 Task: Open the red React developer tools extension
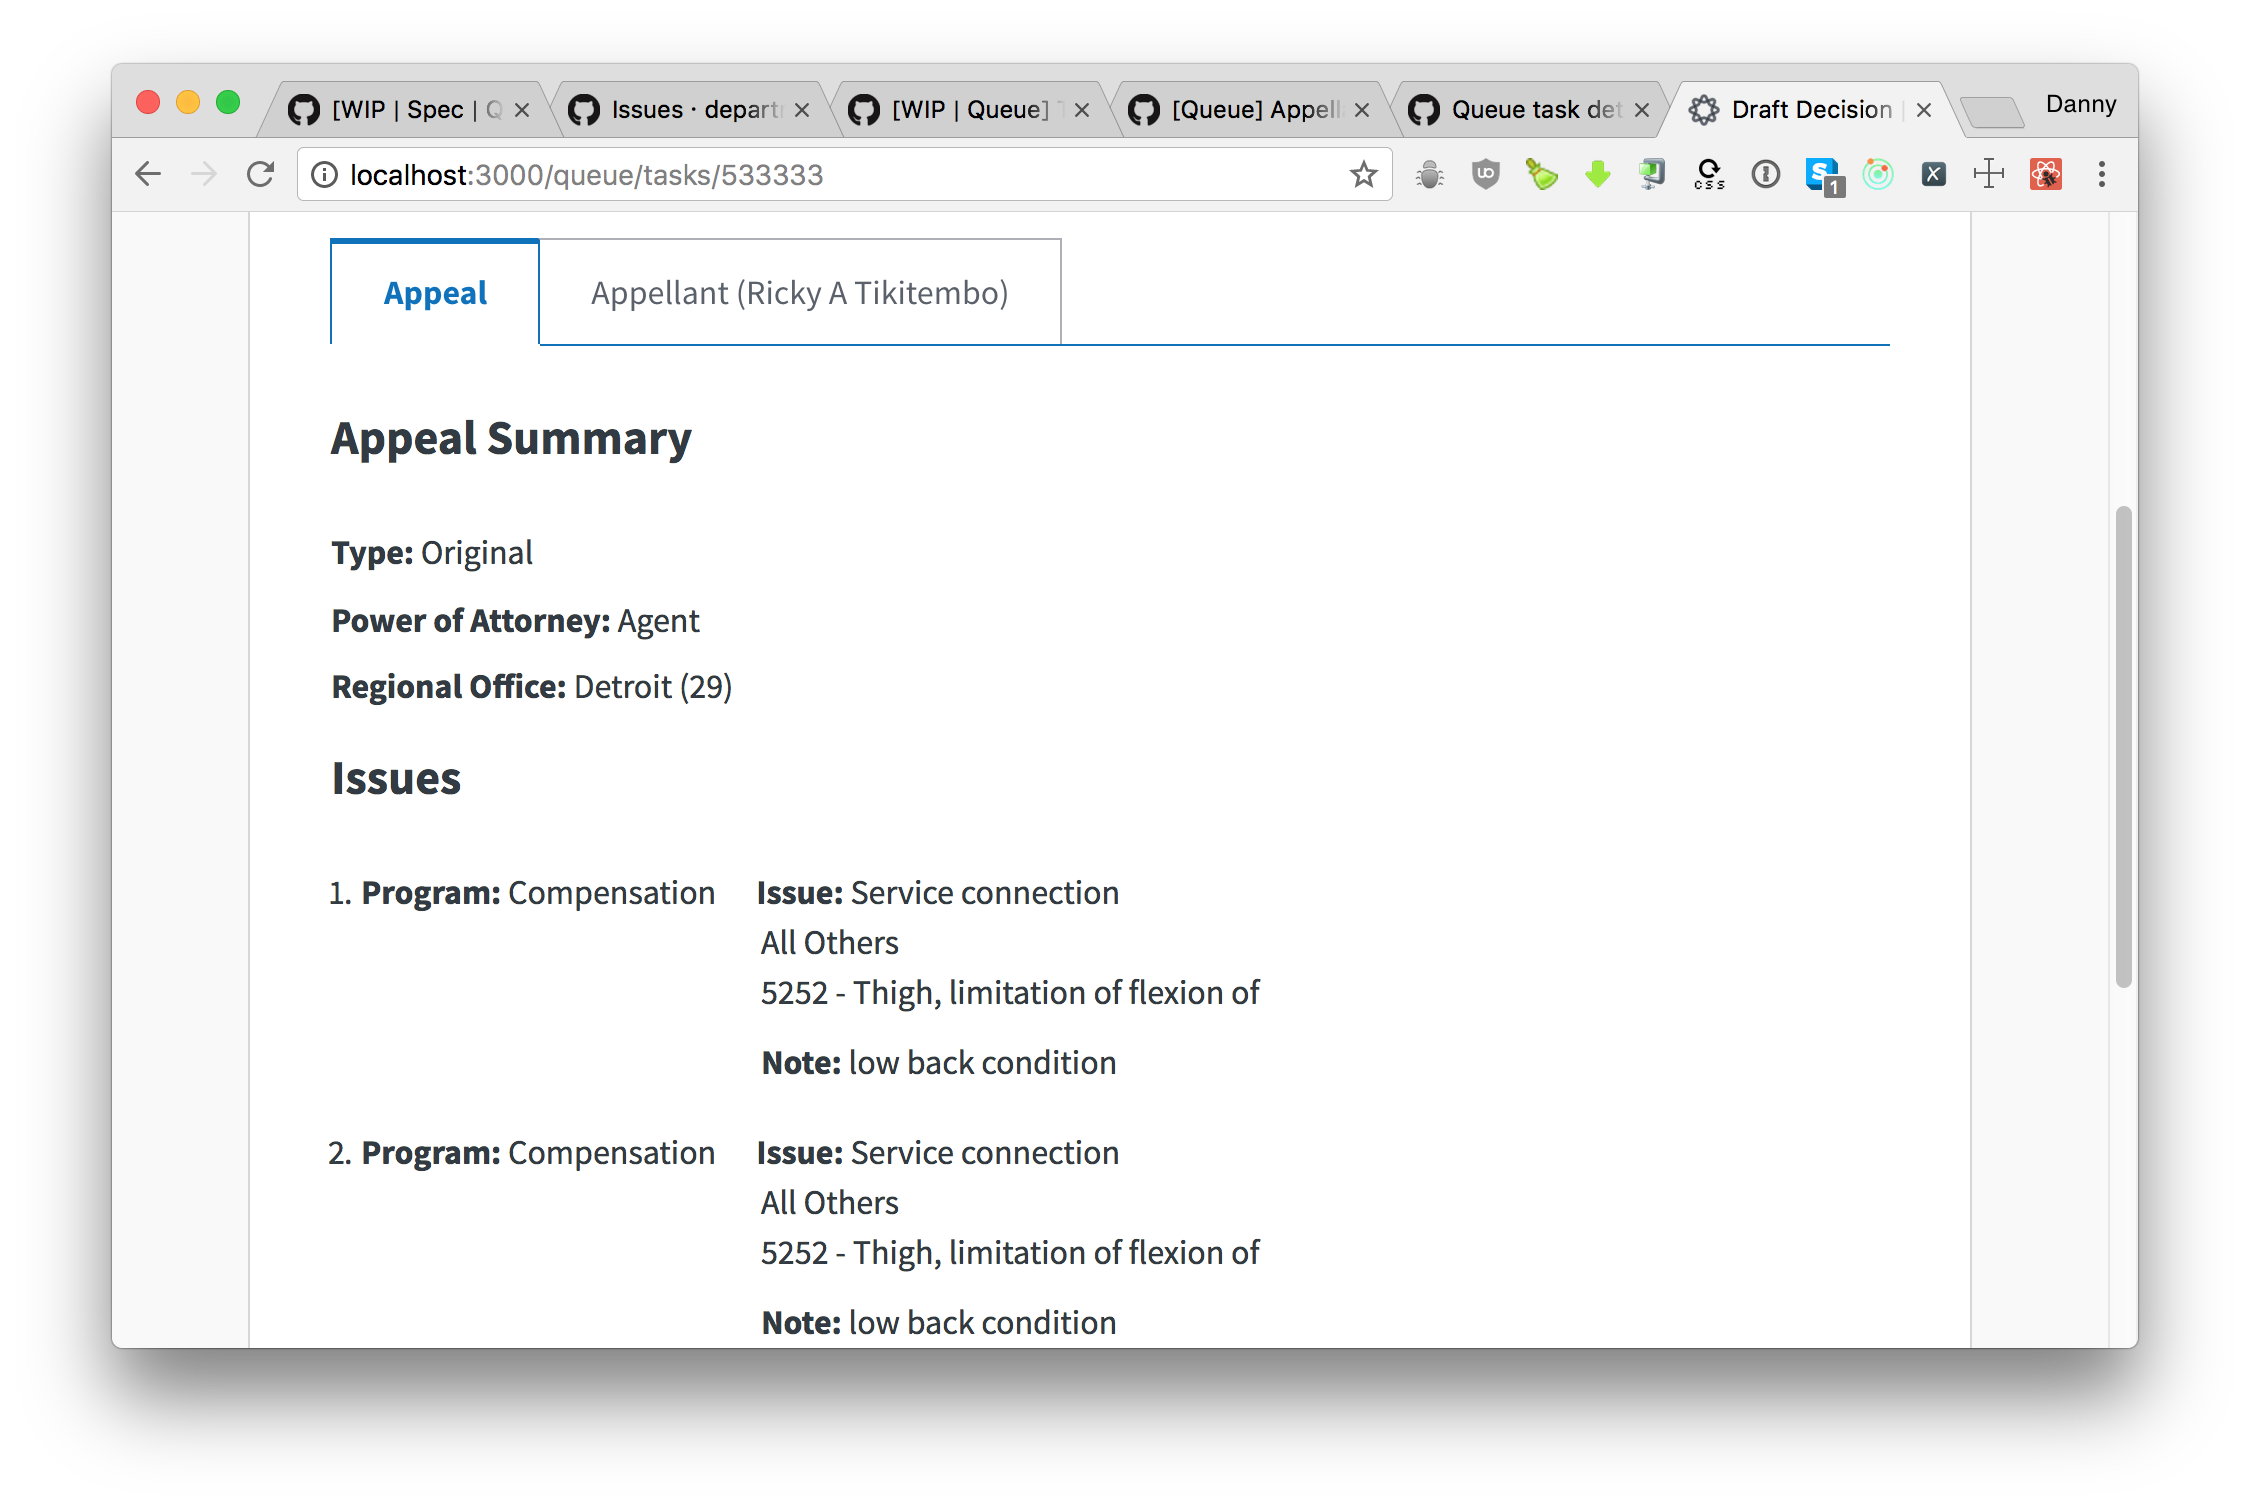click(x=2045, y=175)
